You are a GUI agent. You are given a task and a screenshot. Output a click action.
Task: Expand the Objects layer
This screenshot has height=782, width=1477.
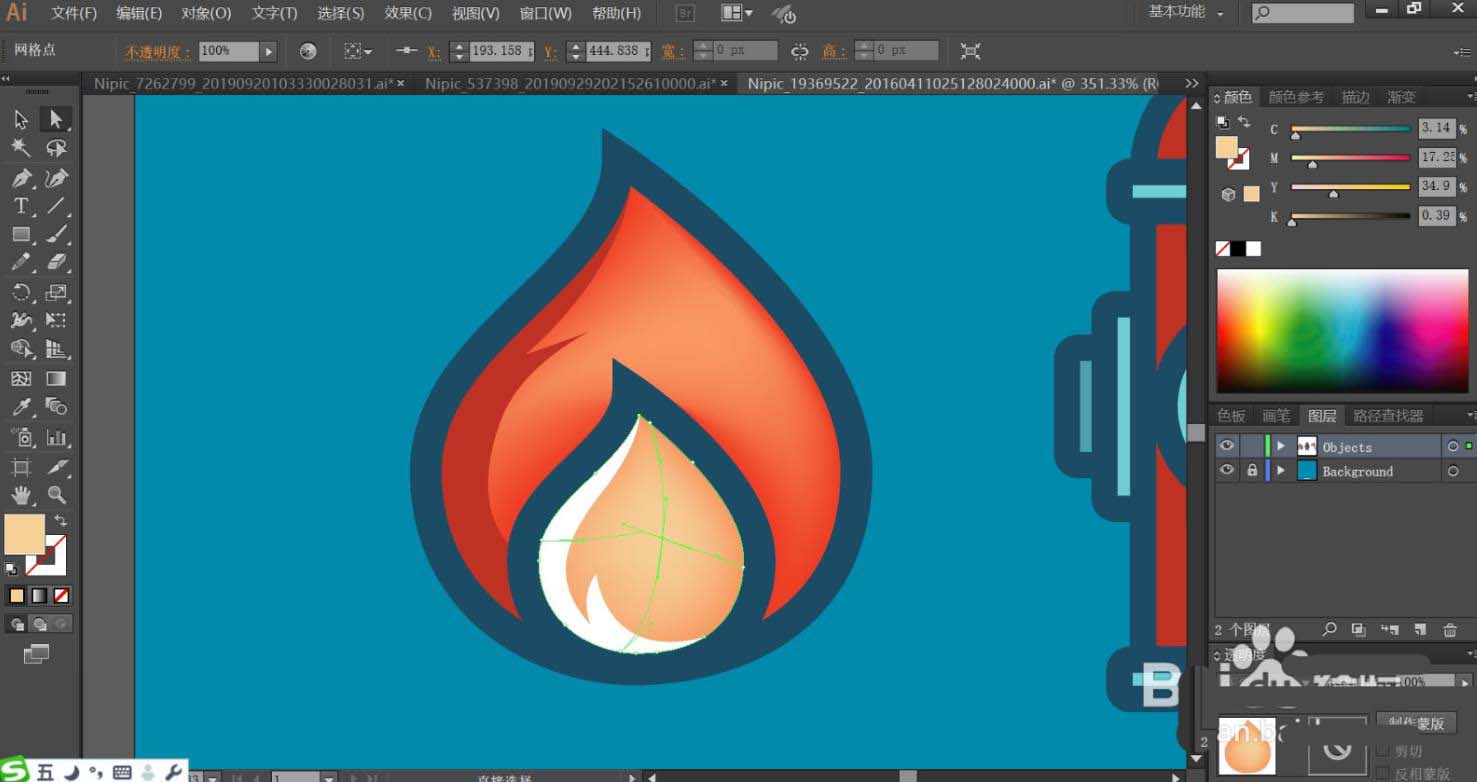[1281, 446]
